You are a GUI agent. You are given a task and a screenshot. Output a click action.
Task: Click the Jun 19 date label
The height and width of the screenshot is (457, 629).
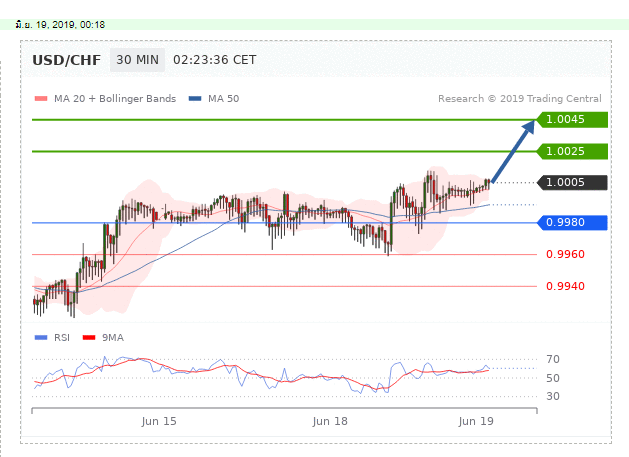476,421
